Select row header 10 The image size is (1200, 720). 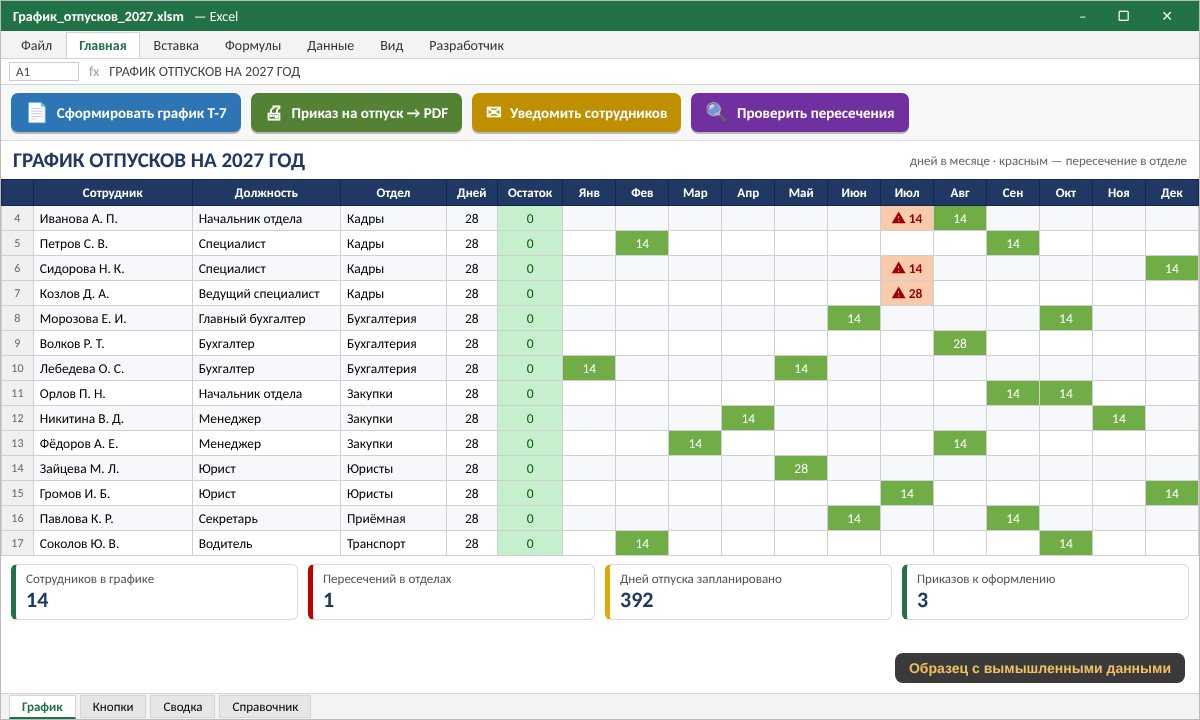(17, 368)
